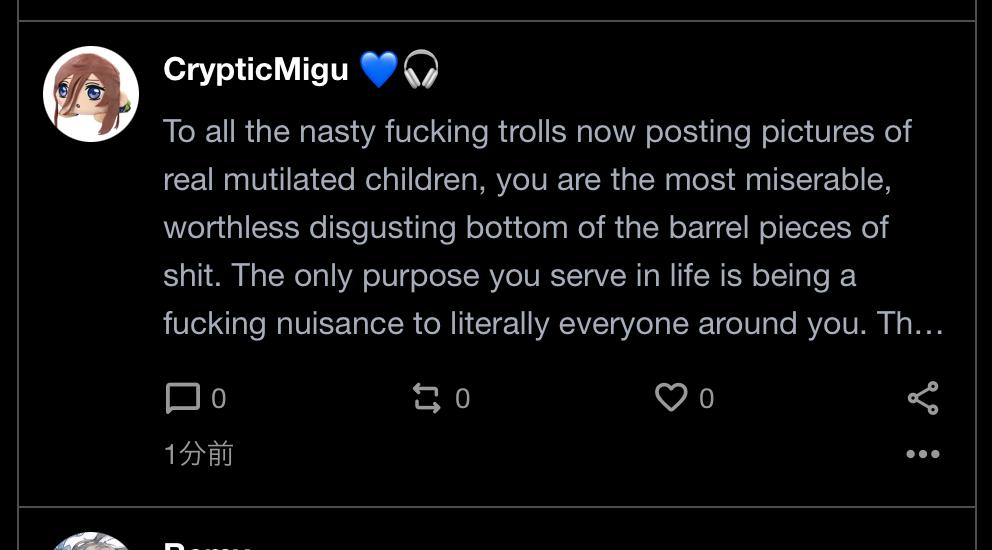
Task: Click the post line starting "fucking nuisance"
Action: (540, 324)
